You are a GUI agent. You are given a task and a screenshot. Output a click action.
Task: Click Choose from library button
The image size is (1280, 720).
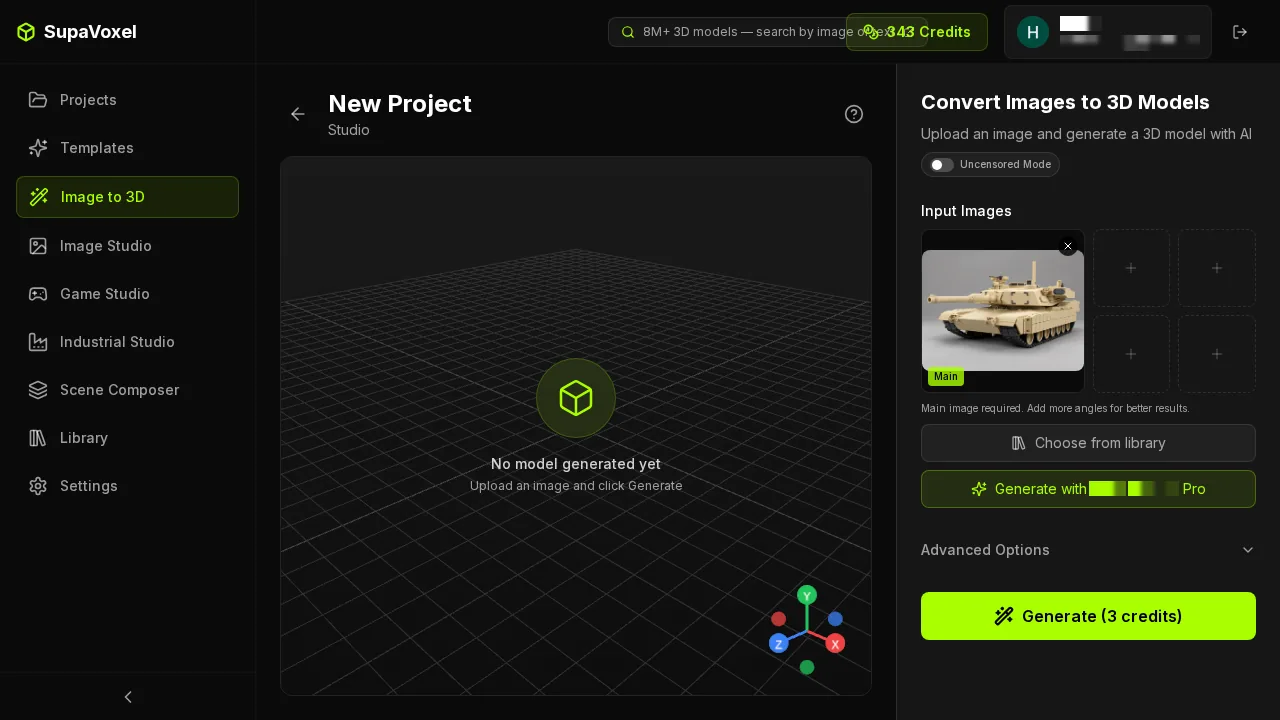pos(1088,443)
